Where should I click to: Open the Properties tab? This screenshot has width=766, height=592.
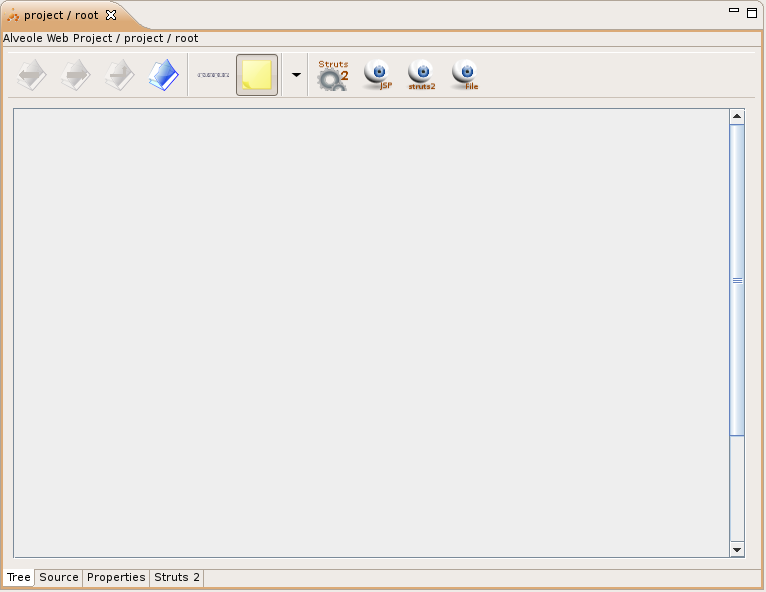(x=116, y=578)
